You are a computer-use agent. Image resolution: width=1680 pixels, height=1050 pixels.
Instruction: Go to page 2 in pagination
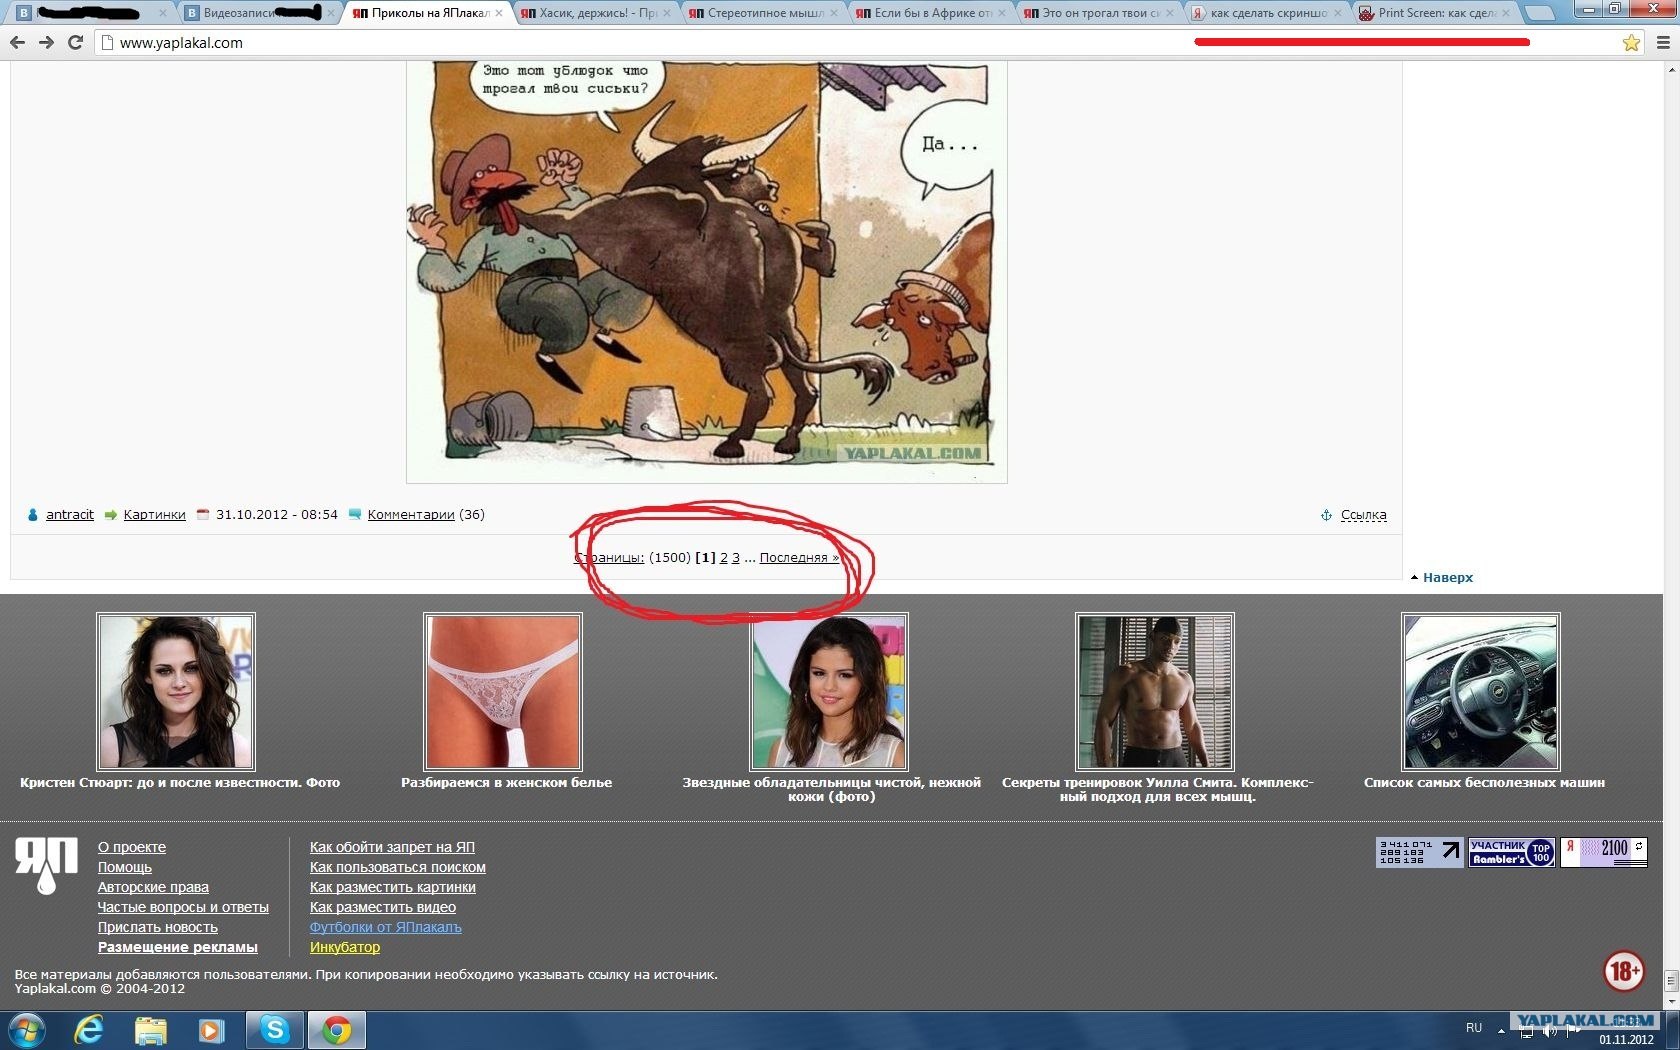coord(724,558)
